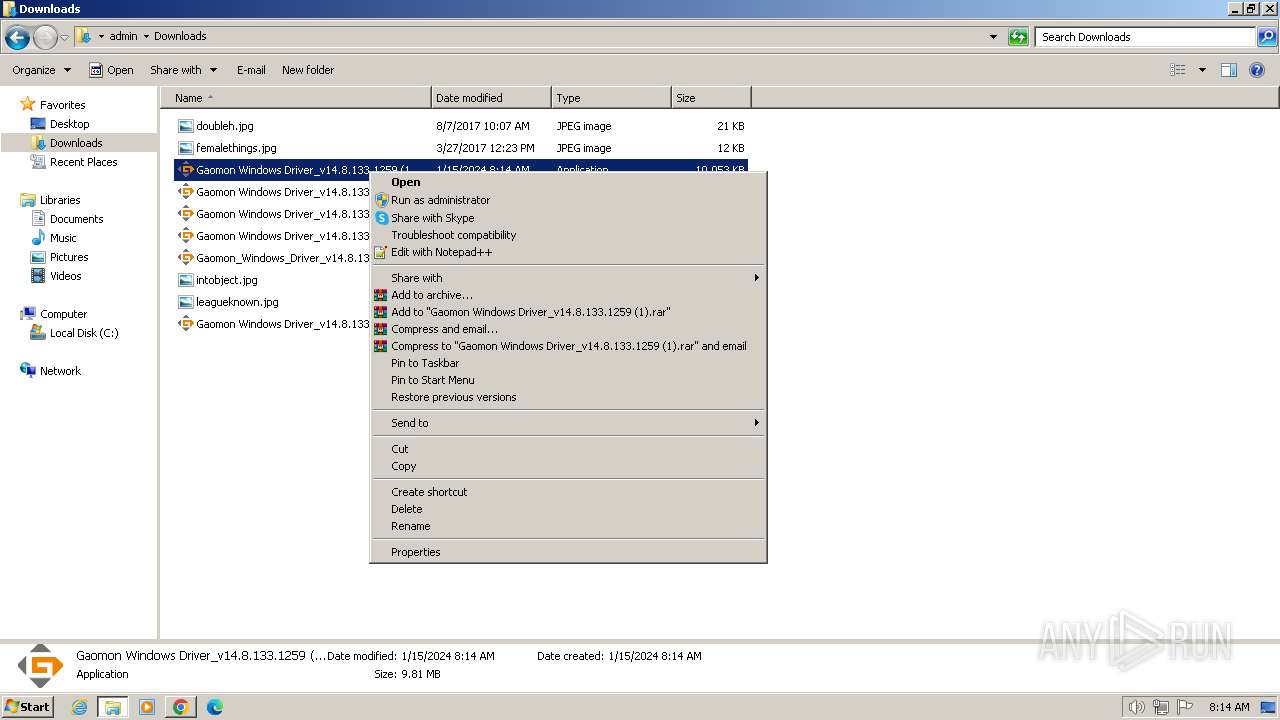Choose Troubleshoot compatibility
Viewport: 1280px width, 720px height.
[568, 235]
